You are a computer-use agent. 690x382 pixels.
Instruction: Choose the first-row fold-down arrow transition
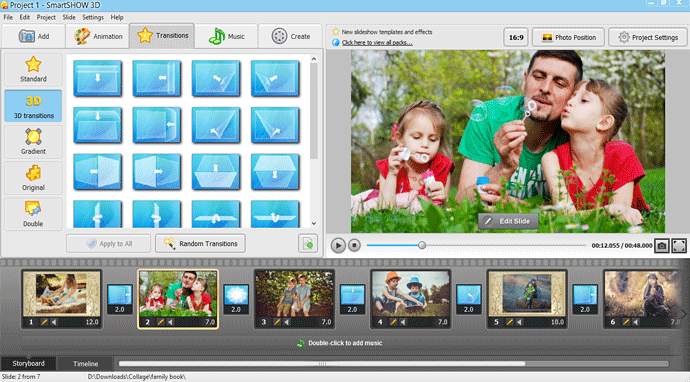(x=97, y=78)
